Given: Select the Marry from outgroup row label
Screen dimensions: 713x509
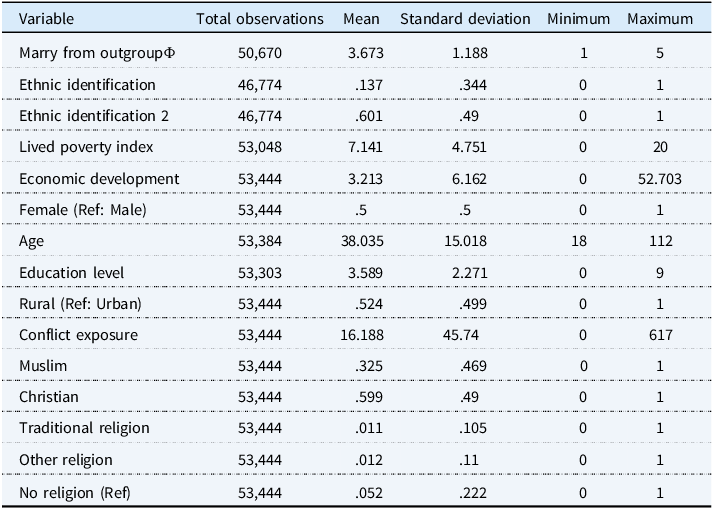Looking at the screenshot, I should pyautogui.click(x=97, y=53).
